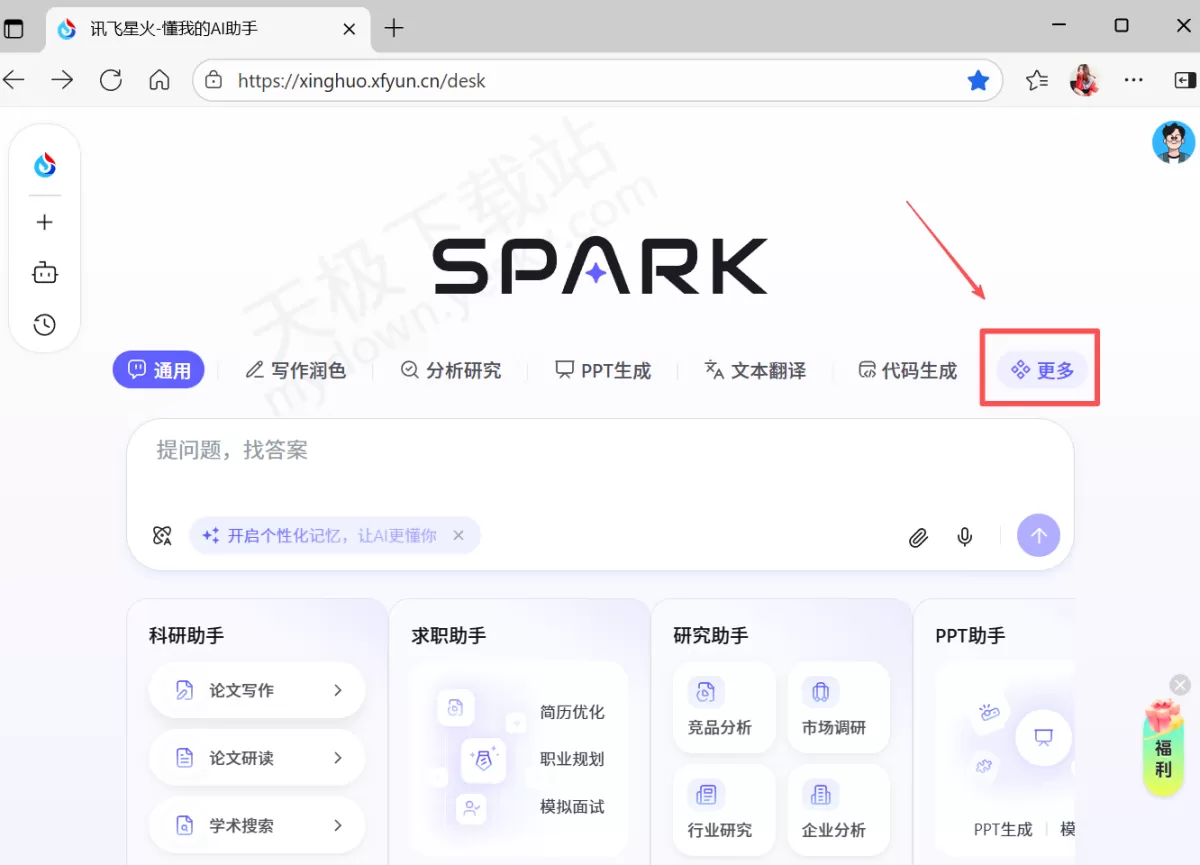The image size is (1200, 865).
Task: Open the 行业研究 card
Action: [724, 811]
